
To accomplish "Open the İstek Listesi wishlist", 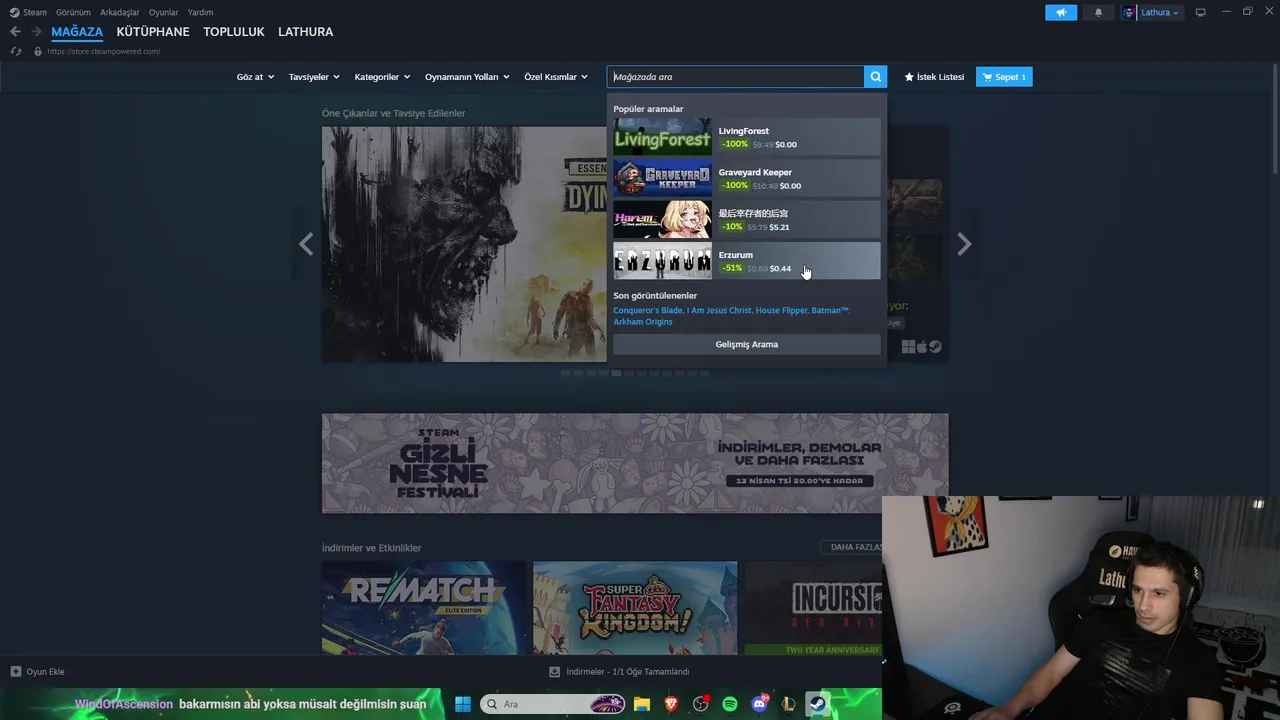I will 934,77.
